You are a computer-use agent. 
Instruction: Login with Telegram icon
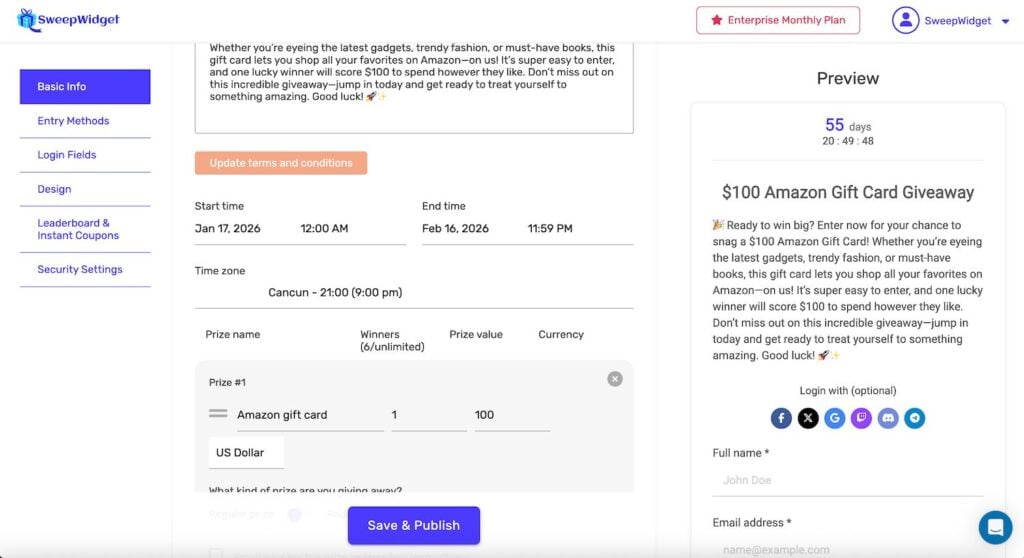(914, 418)
